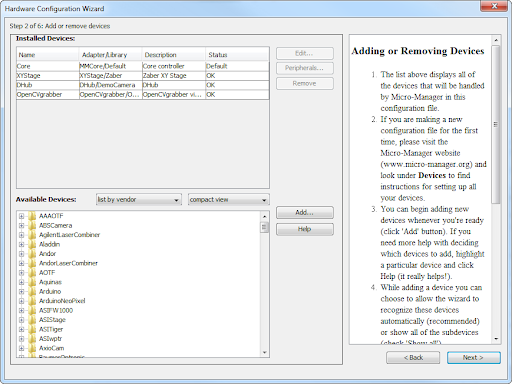
Task: Open the 'list by vendor' dropdown
Action: 139,200
